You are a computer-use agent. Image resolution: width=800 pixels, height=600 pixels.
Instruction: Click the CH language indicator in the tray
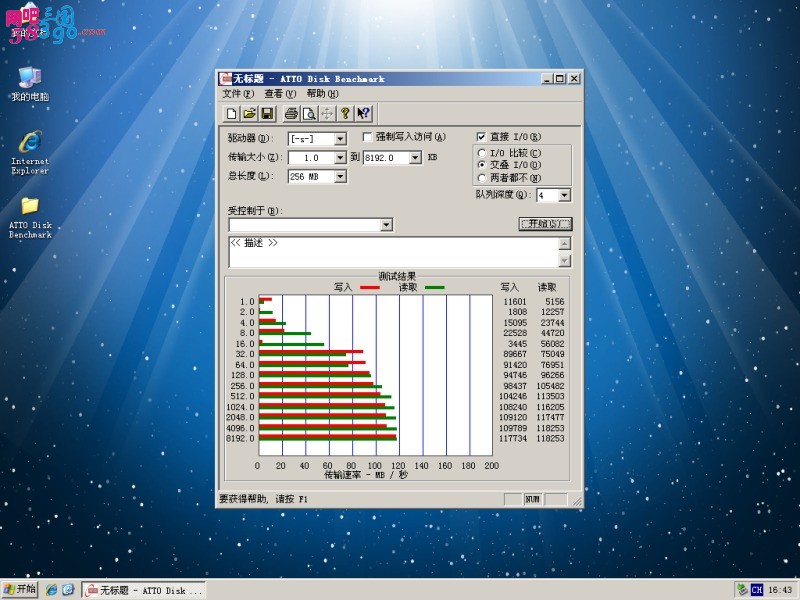[x=757, y=590]
